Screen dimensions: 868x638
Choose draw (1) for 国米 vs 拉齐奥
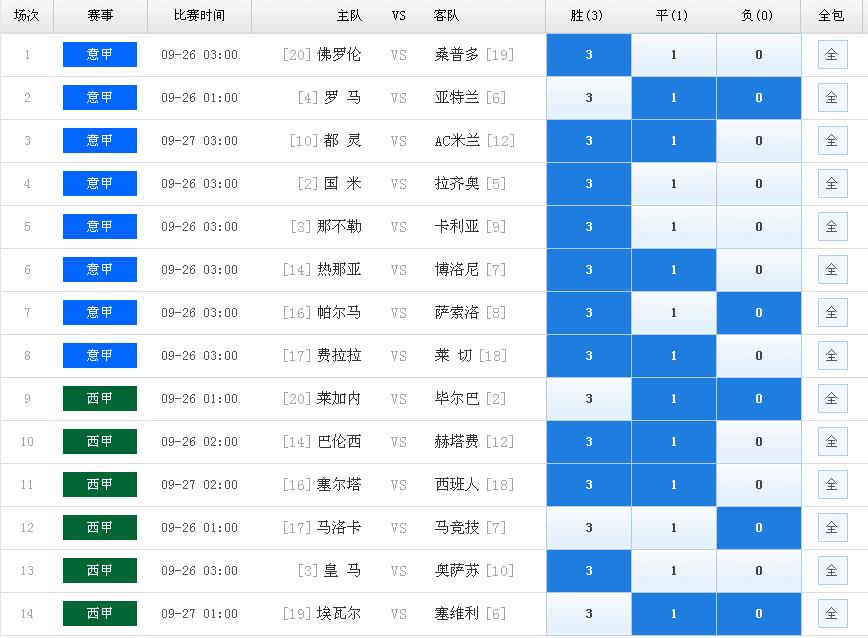[674, 184]
